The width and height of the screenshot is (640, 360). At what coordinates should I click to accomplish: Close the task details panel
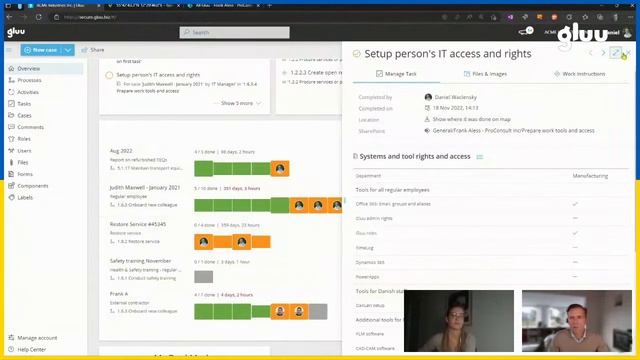click(629, 53)
